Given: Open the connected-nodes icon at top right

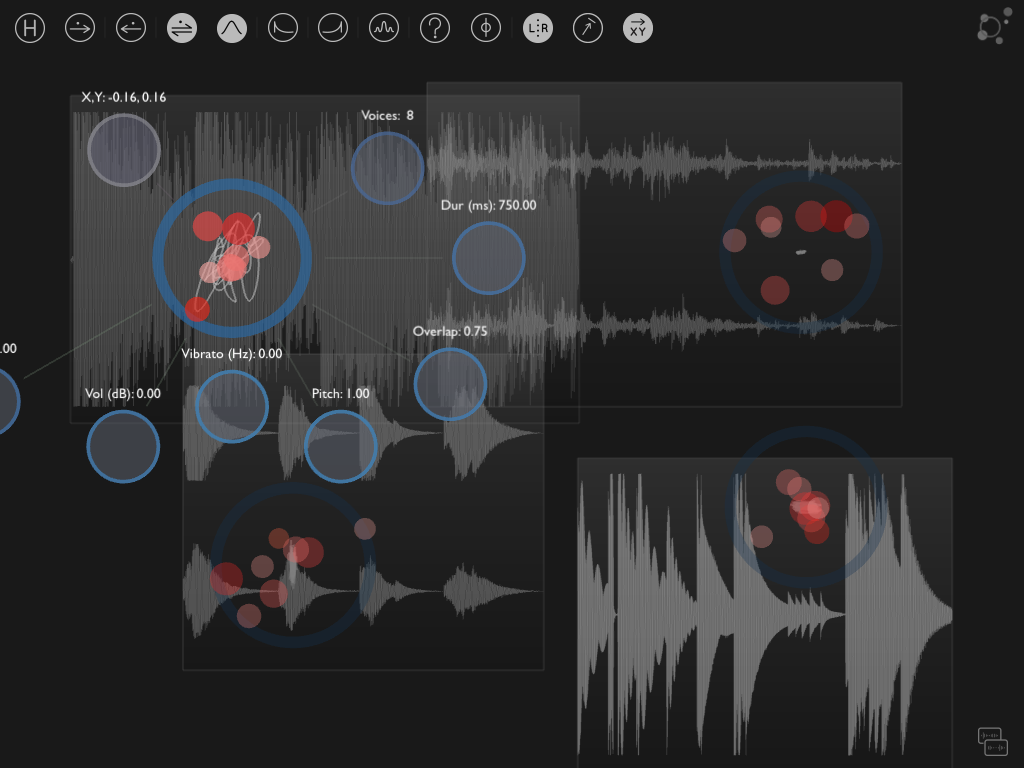Looking at the screenshot, I should (993, 27).
